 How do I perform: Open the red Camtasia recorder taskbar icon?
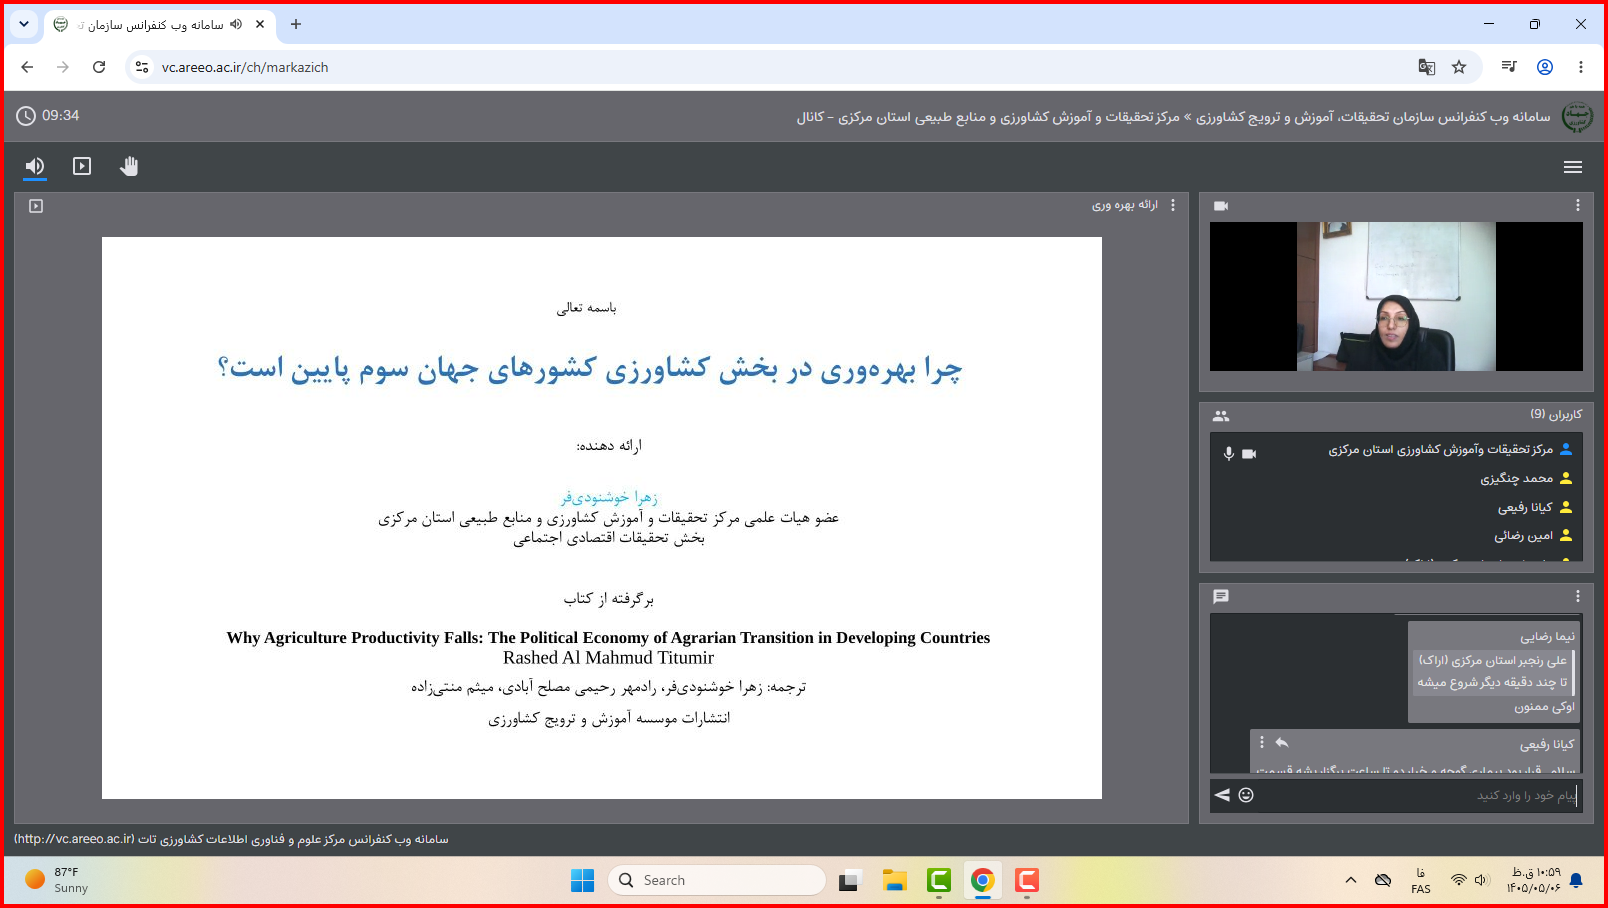[x=1026, y=880]
